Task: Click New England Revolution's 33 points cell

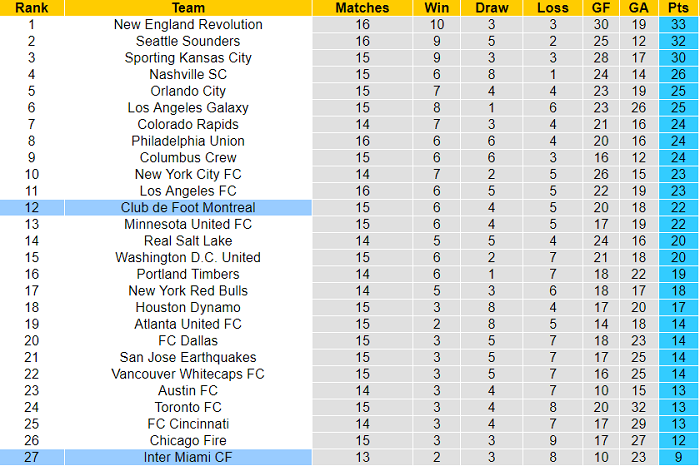Action: click(679, 24)
